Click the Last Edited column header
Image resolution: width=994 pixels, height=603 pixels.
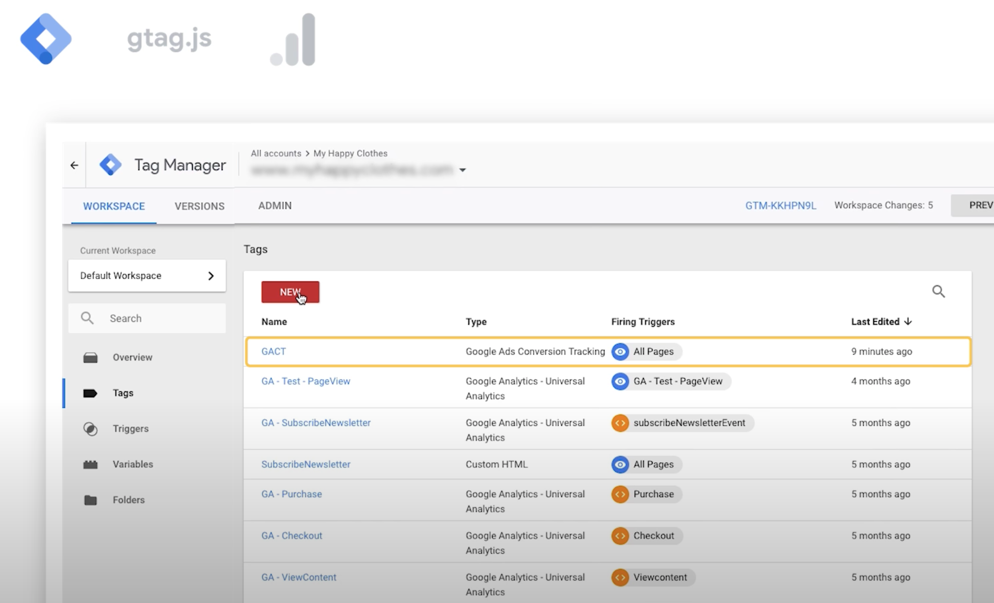coord(875,321)
